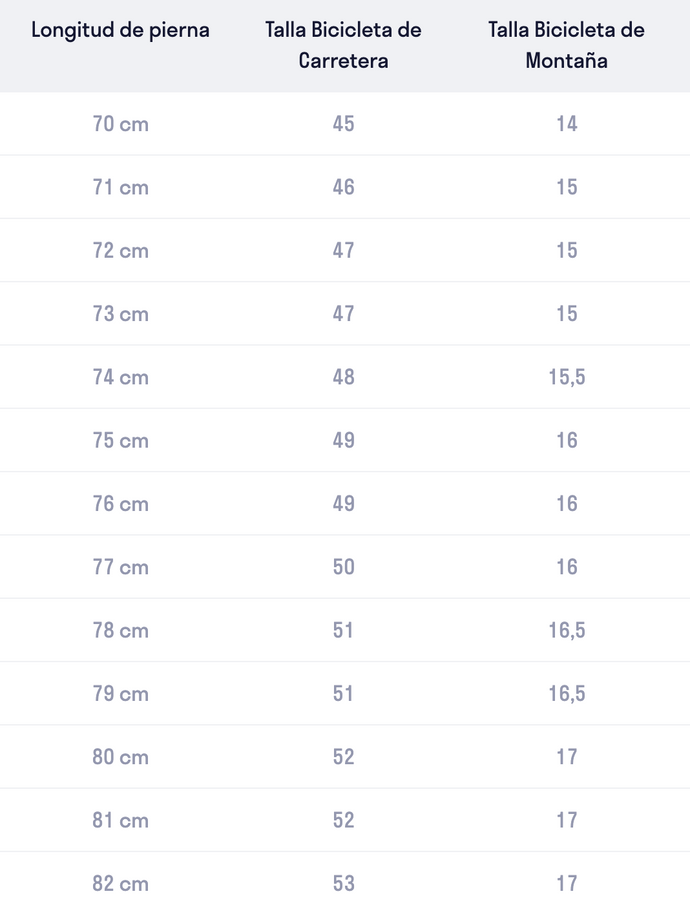Click road bike size 45
The image size is (690, 907).
343,124
